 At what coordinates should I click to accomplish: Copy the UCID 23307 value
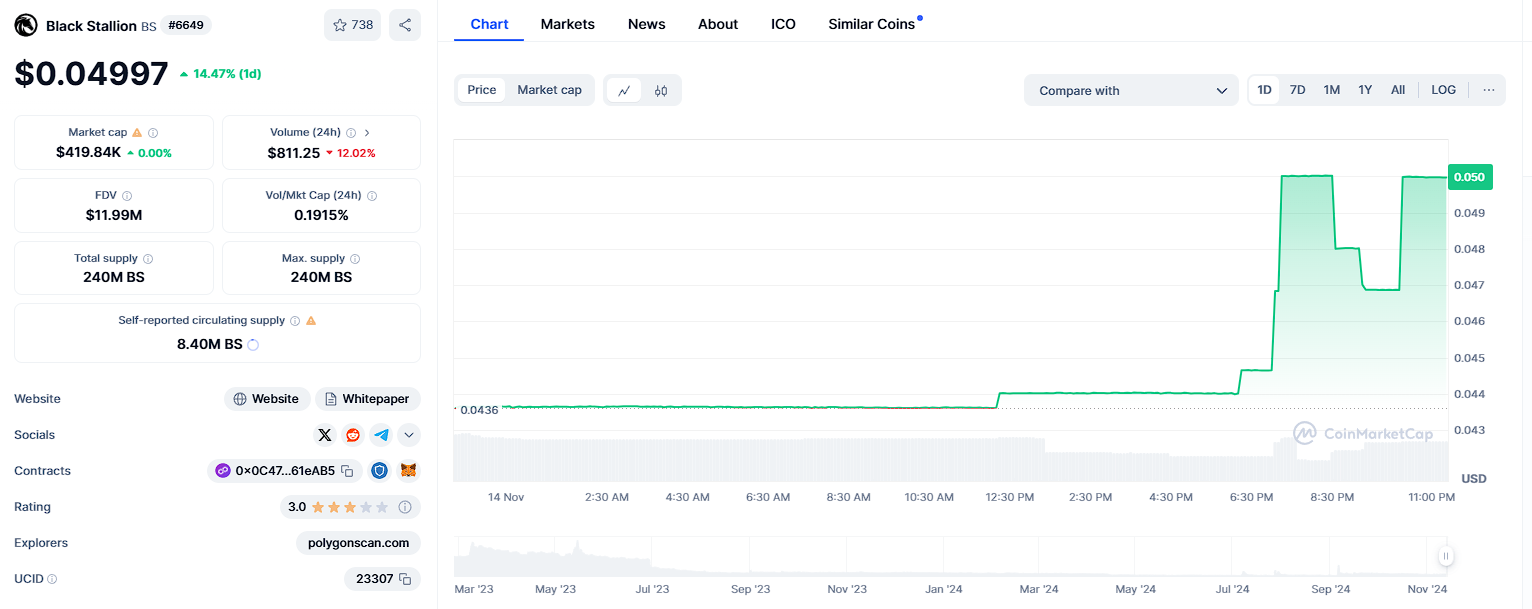(x=405, y=579)
